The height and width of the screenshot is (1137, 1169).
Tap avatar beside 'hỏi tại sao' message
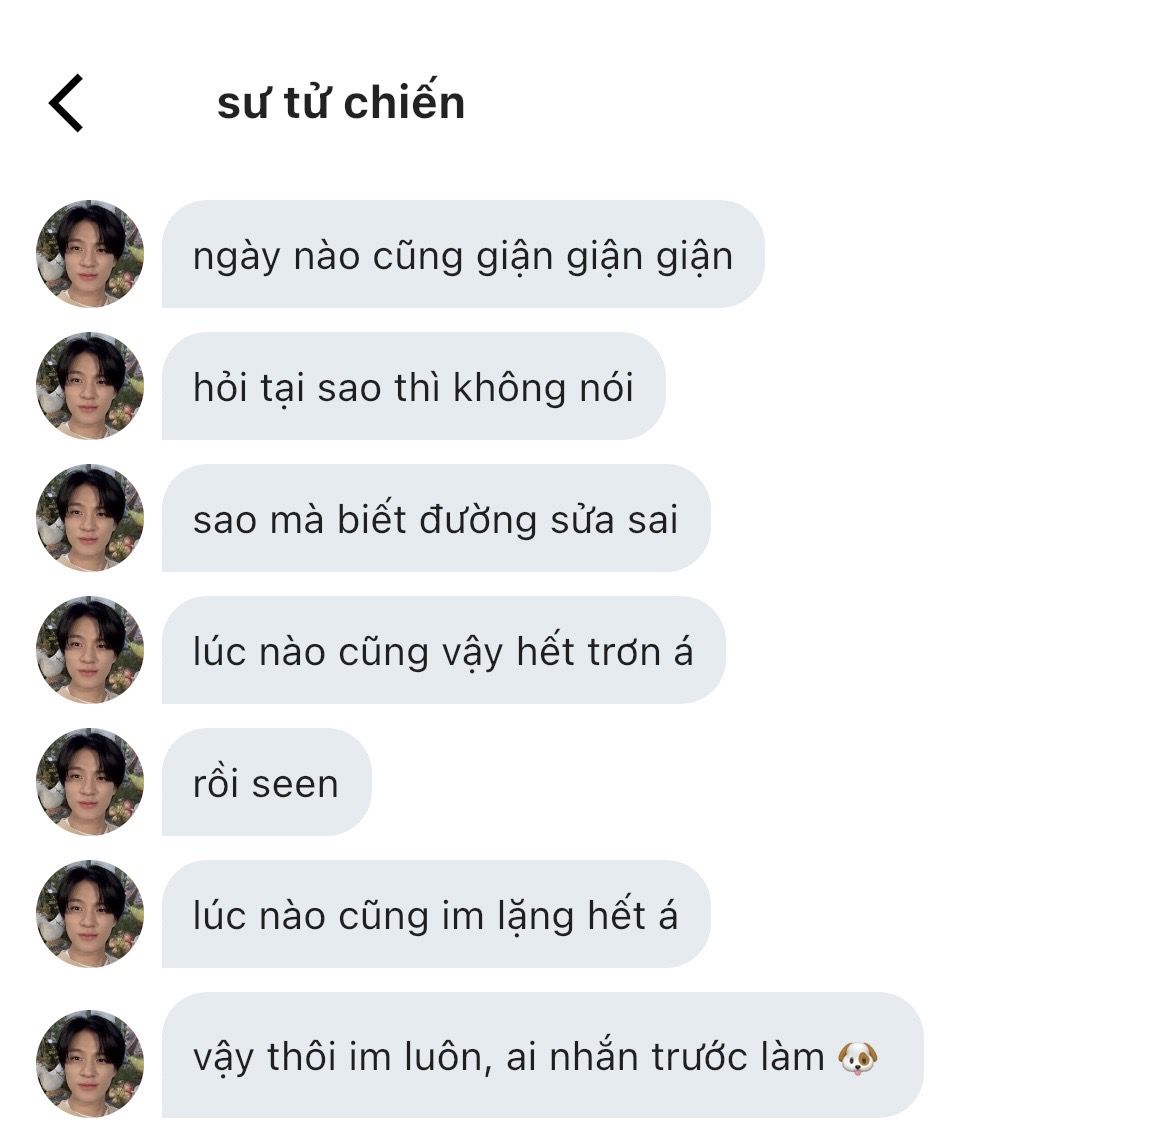[x=90, y=385]
